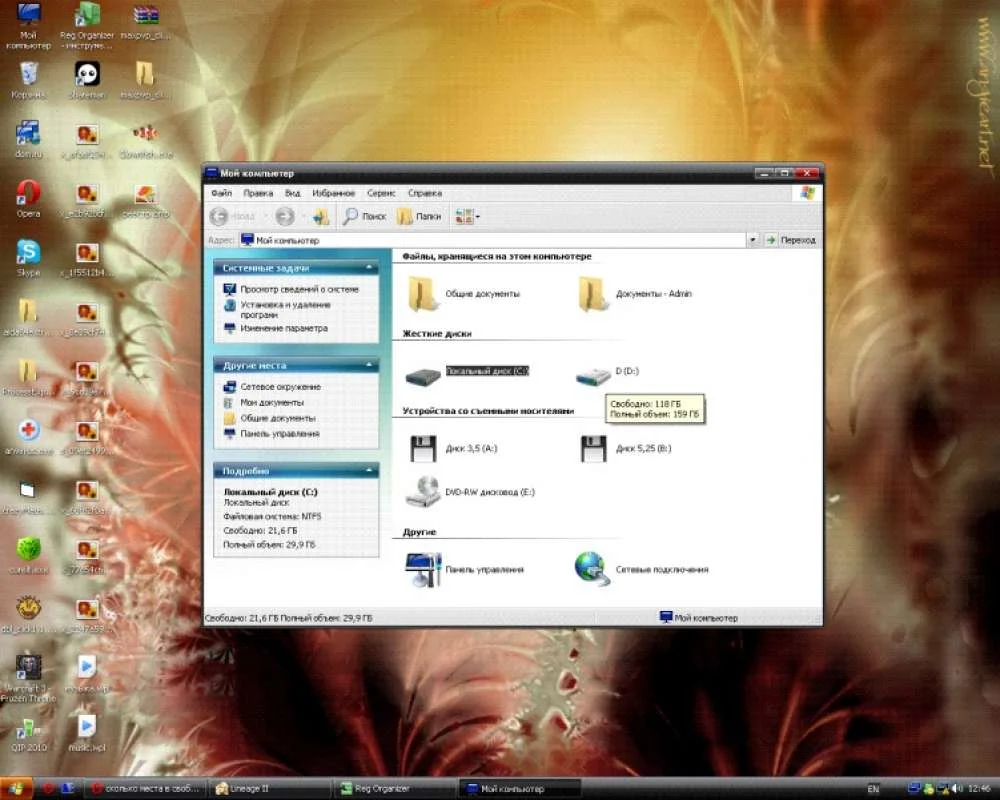Collapse the Другие места panel
Viewport: 1000px width, 800px height.
[370, 366]
